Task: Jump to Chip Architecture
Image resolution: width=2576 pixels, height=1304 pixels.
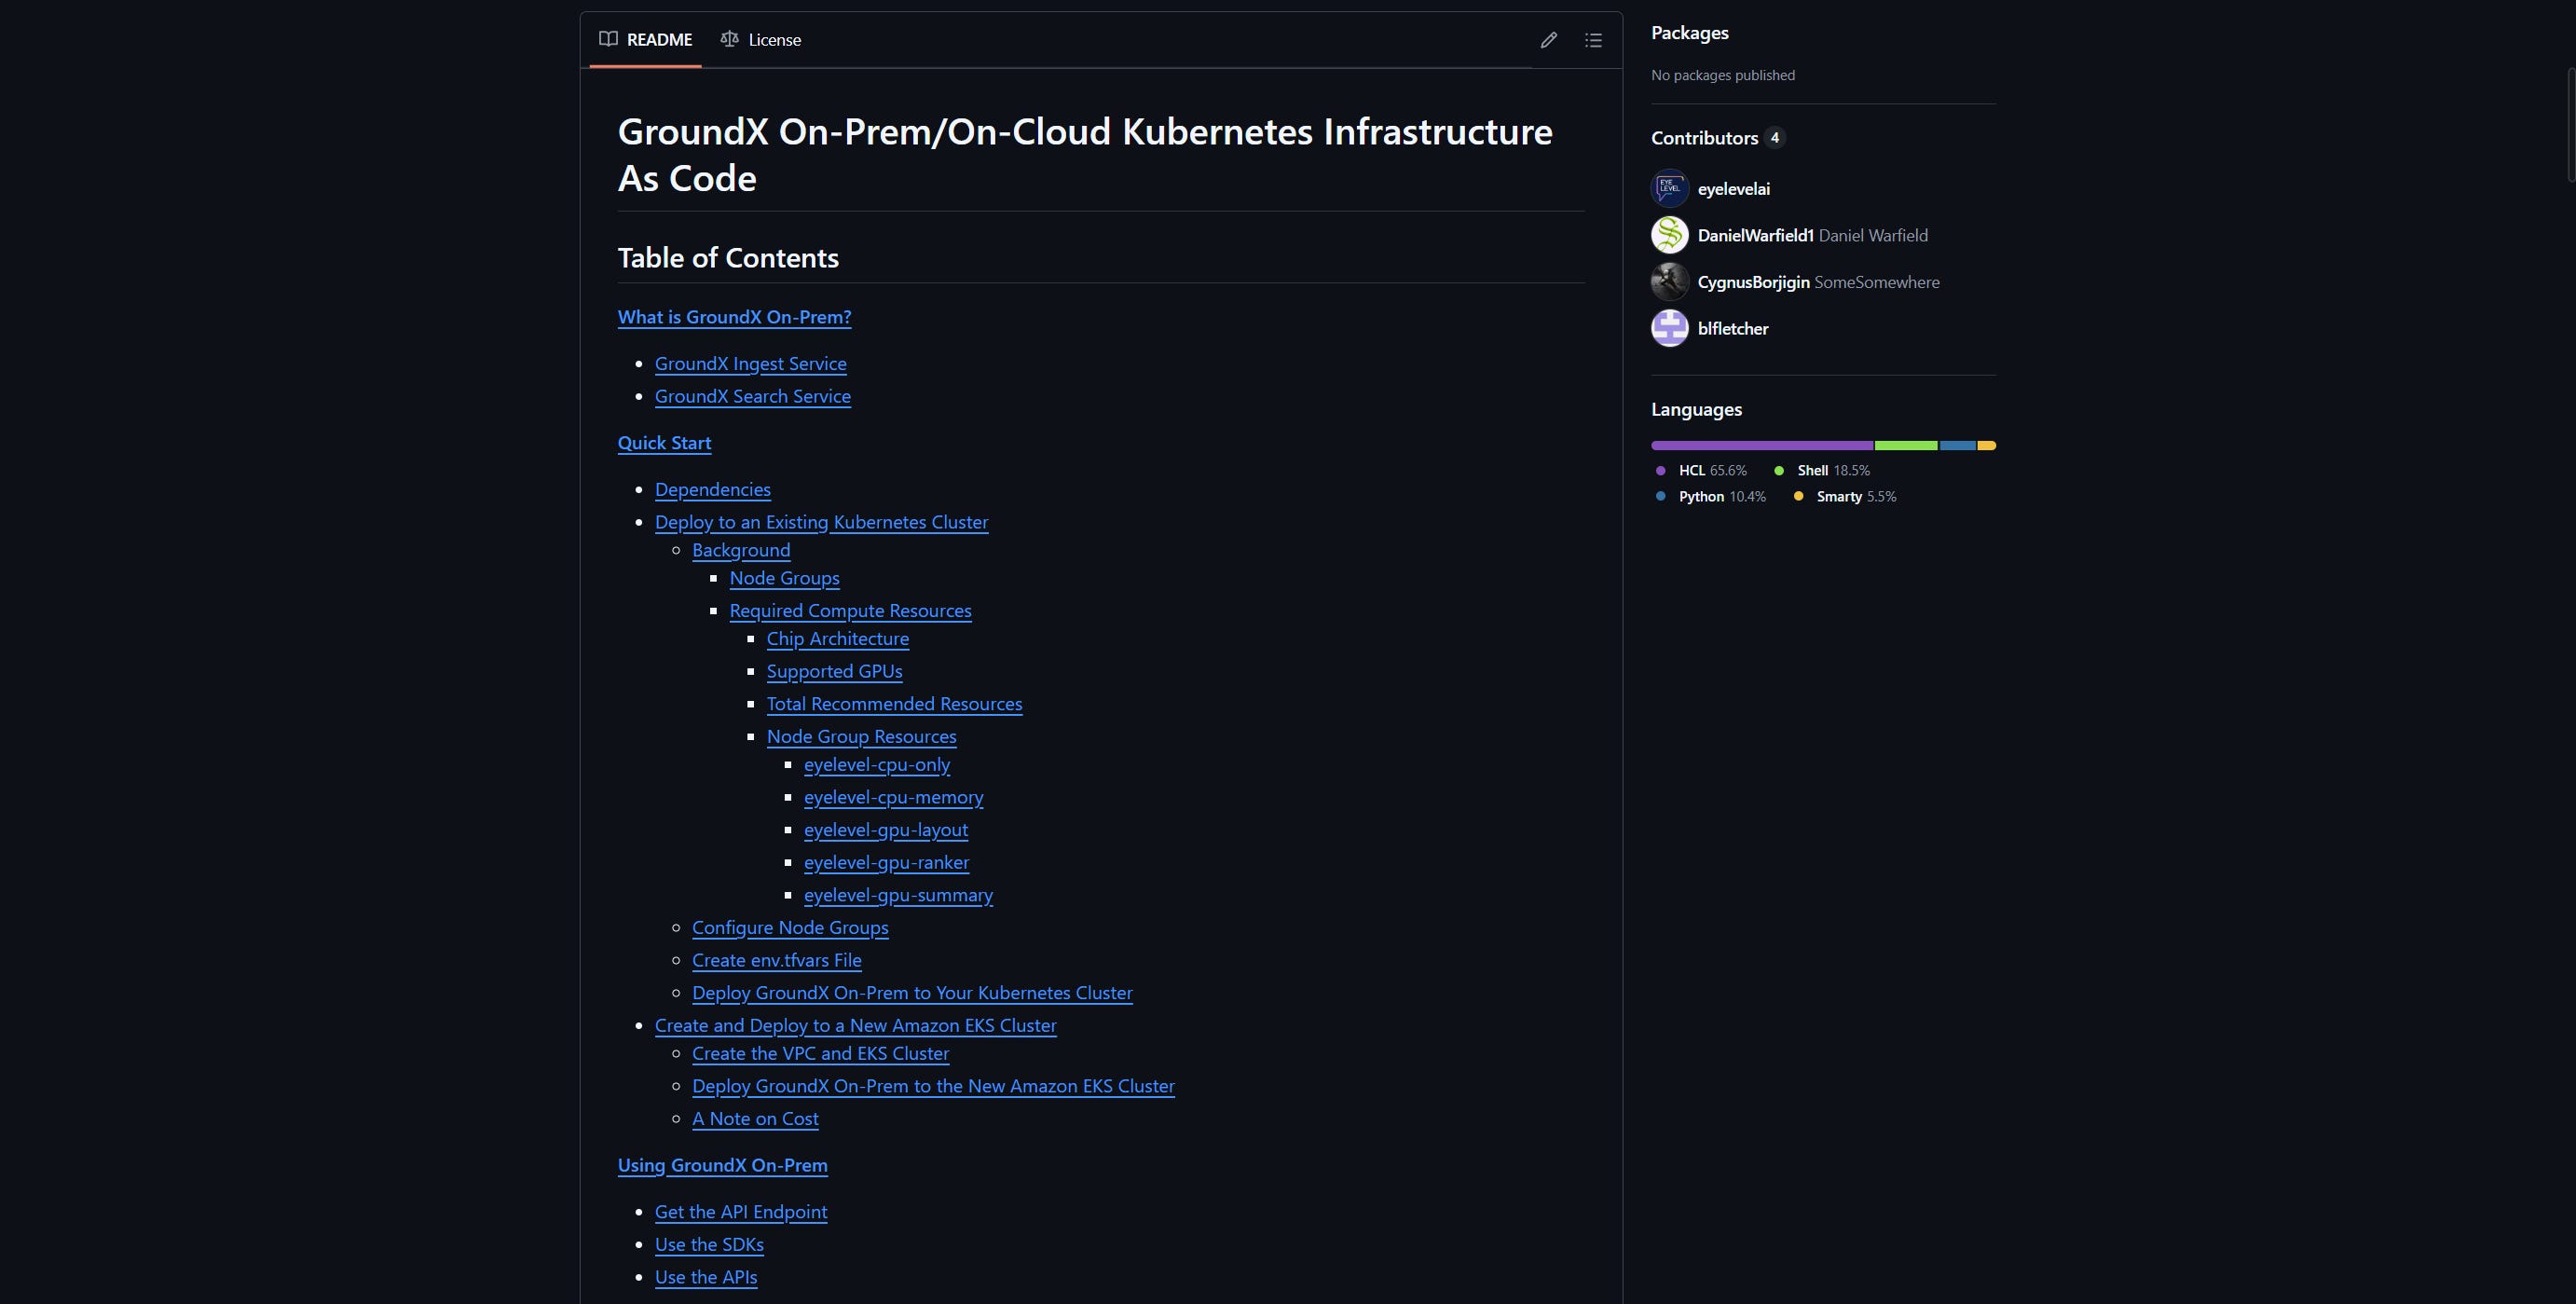Action: (837, 638)
